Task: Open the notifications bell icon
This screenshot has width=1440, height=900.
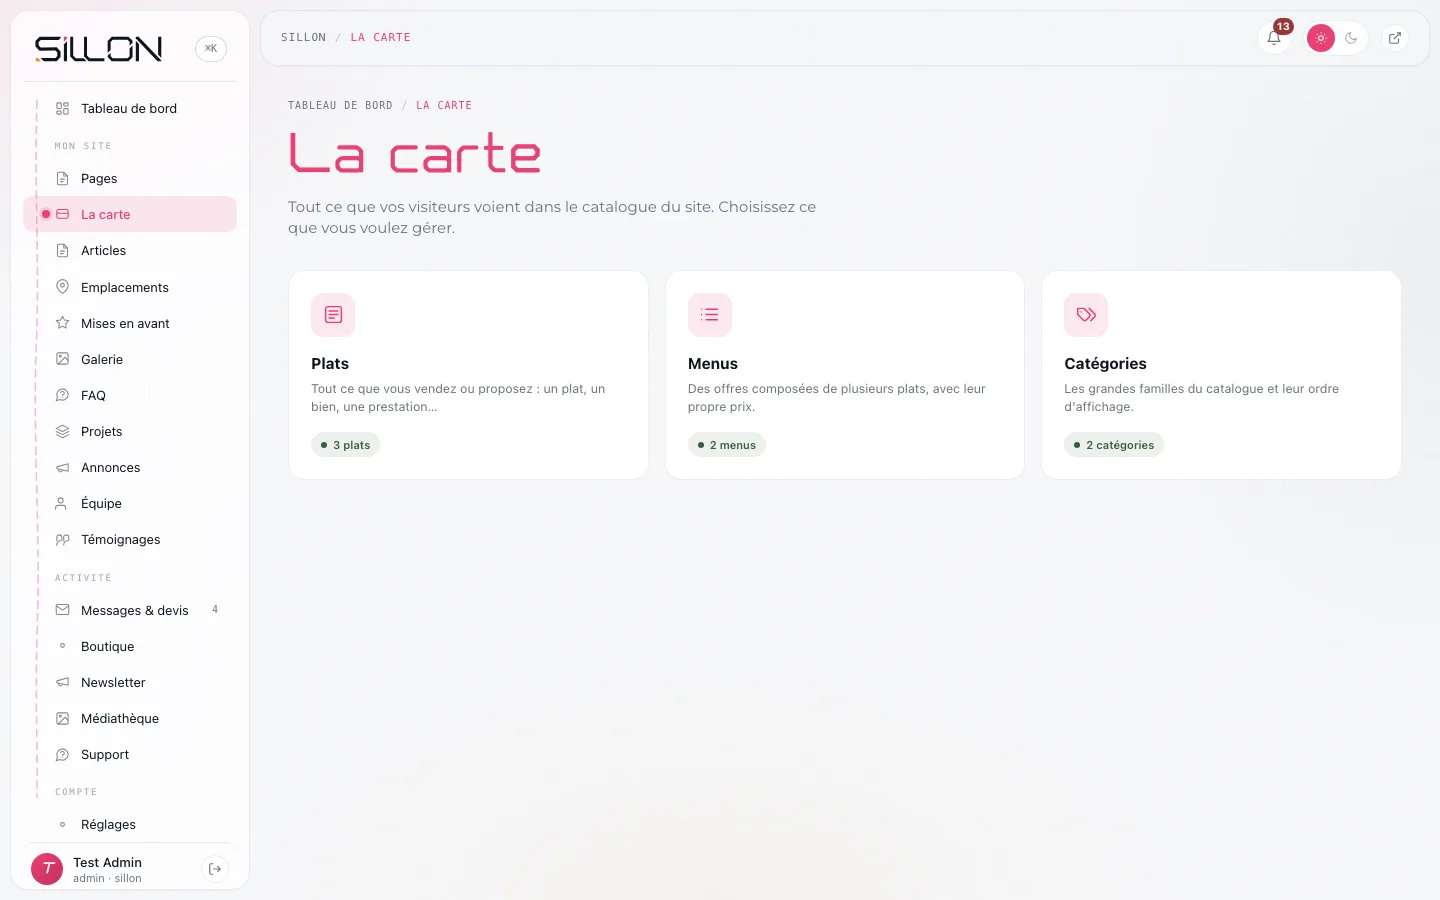Action: (x=1274, y=38)
